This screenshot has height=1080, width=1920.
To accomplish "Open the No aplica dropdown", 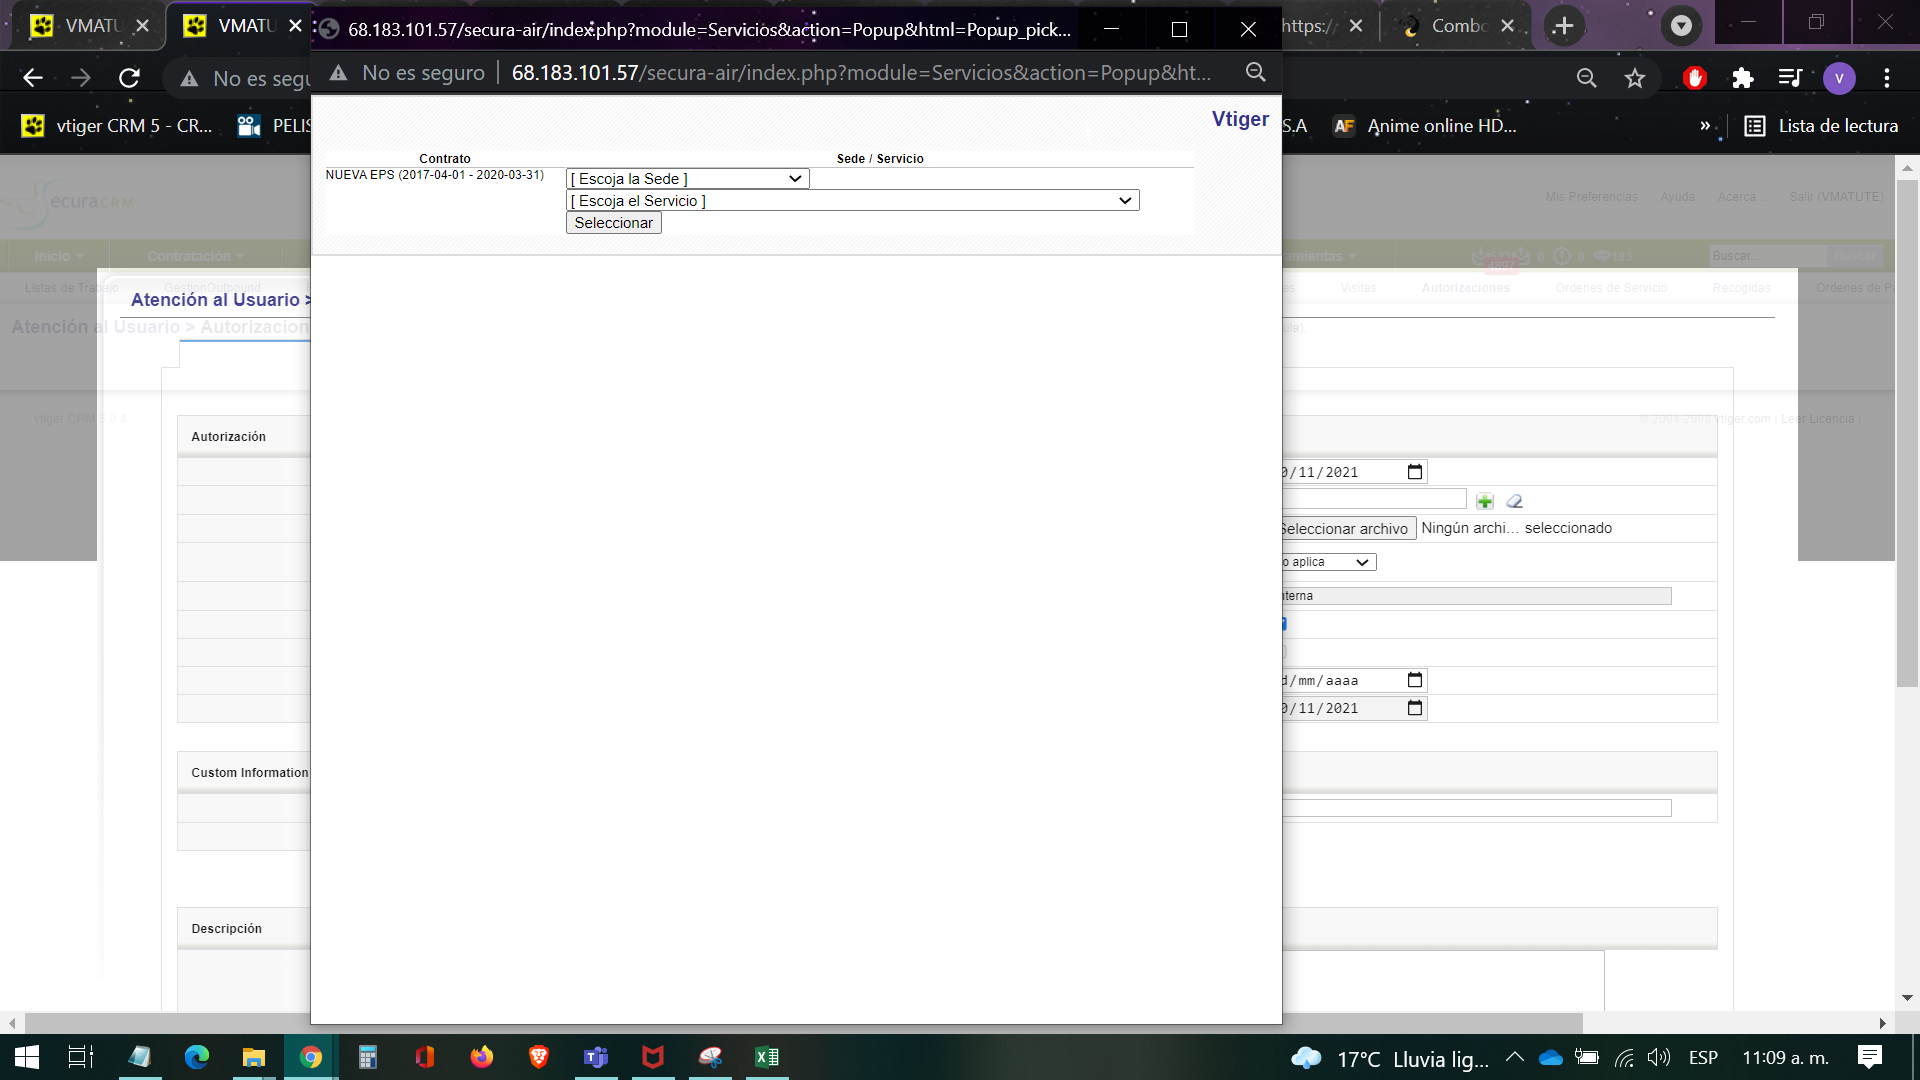I will pos(1328,562).
